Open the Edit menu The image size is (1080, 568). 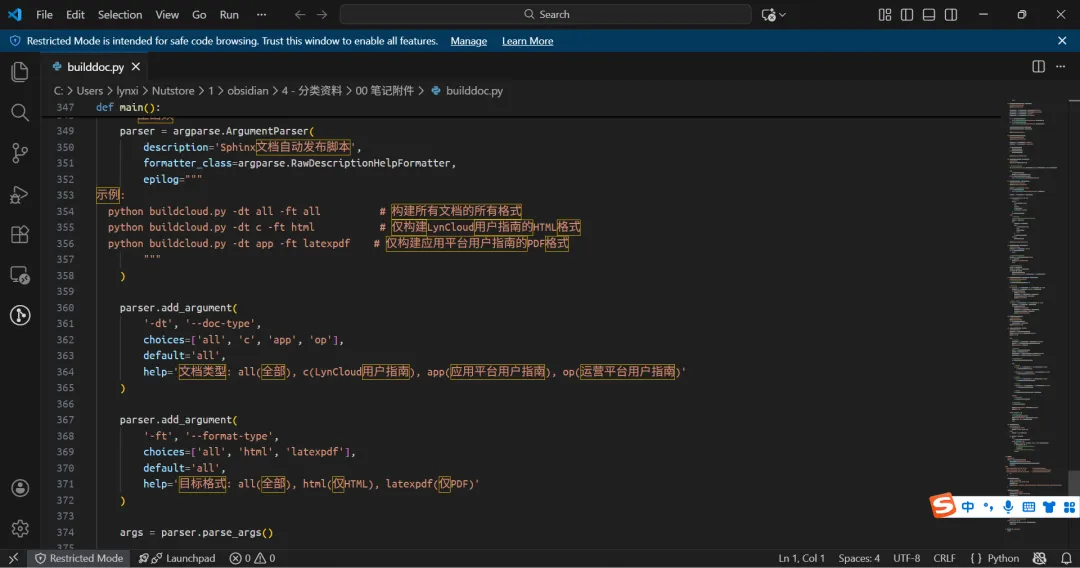(75, 14)
